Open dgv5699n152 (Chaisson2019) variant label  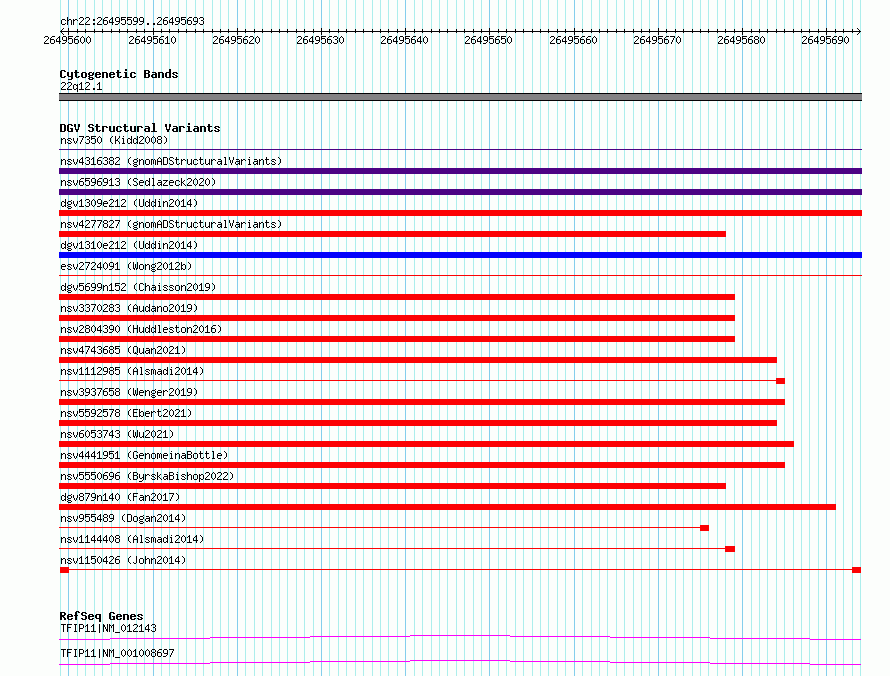click(138, 287)
